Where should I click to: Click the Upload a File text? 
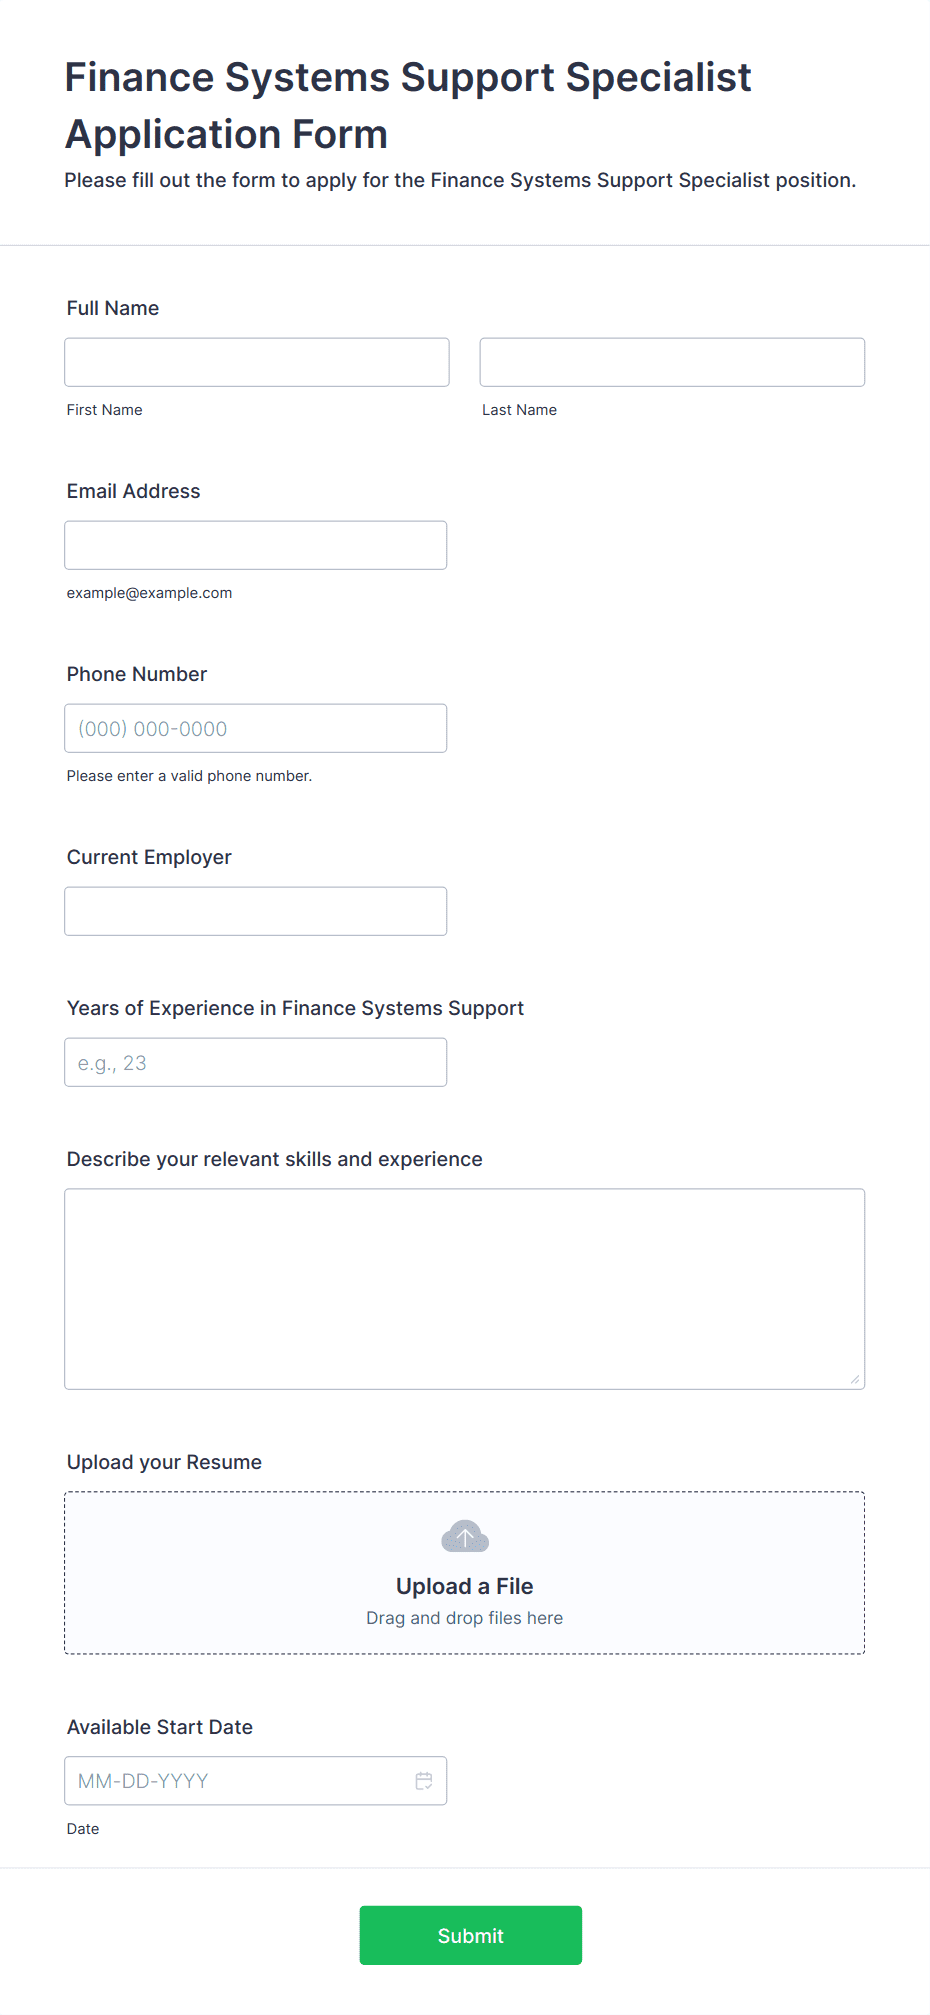click(x=465, y=1586)
